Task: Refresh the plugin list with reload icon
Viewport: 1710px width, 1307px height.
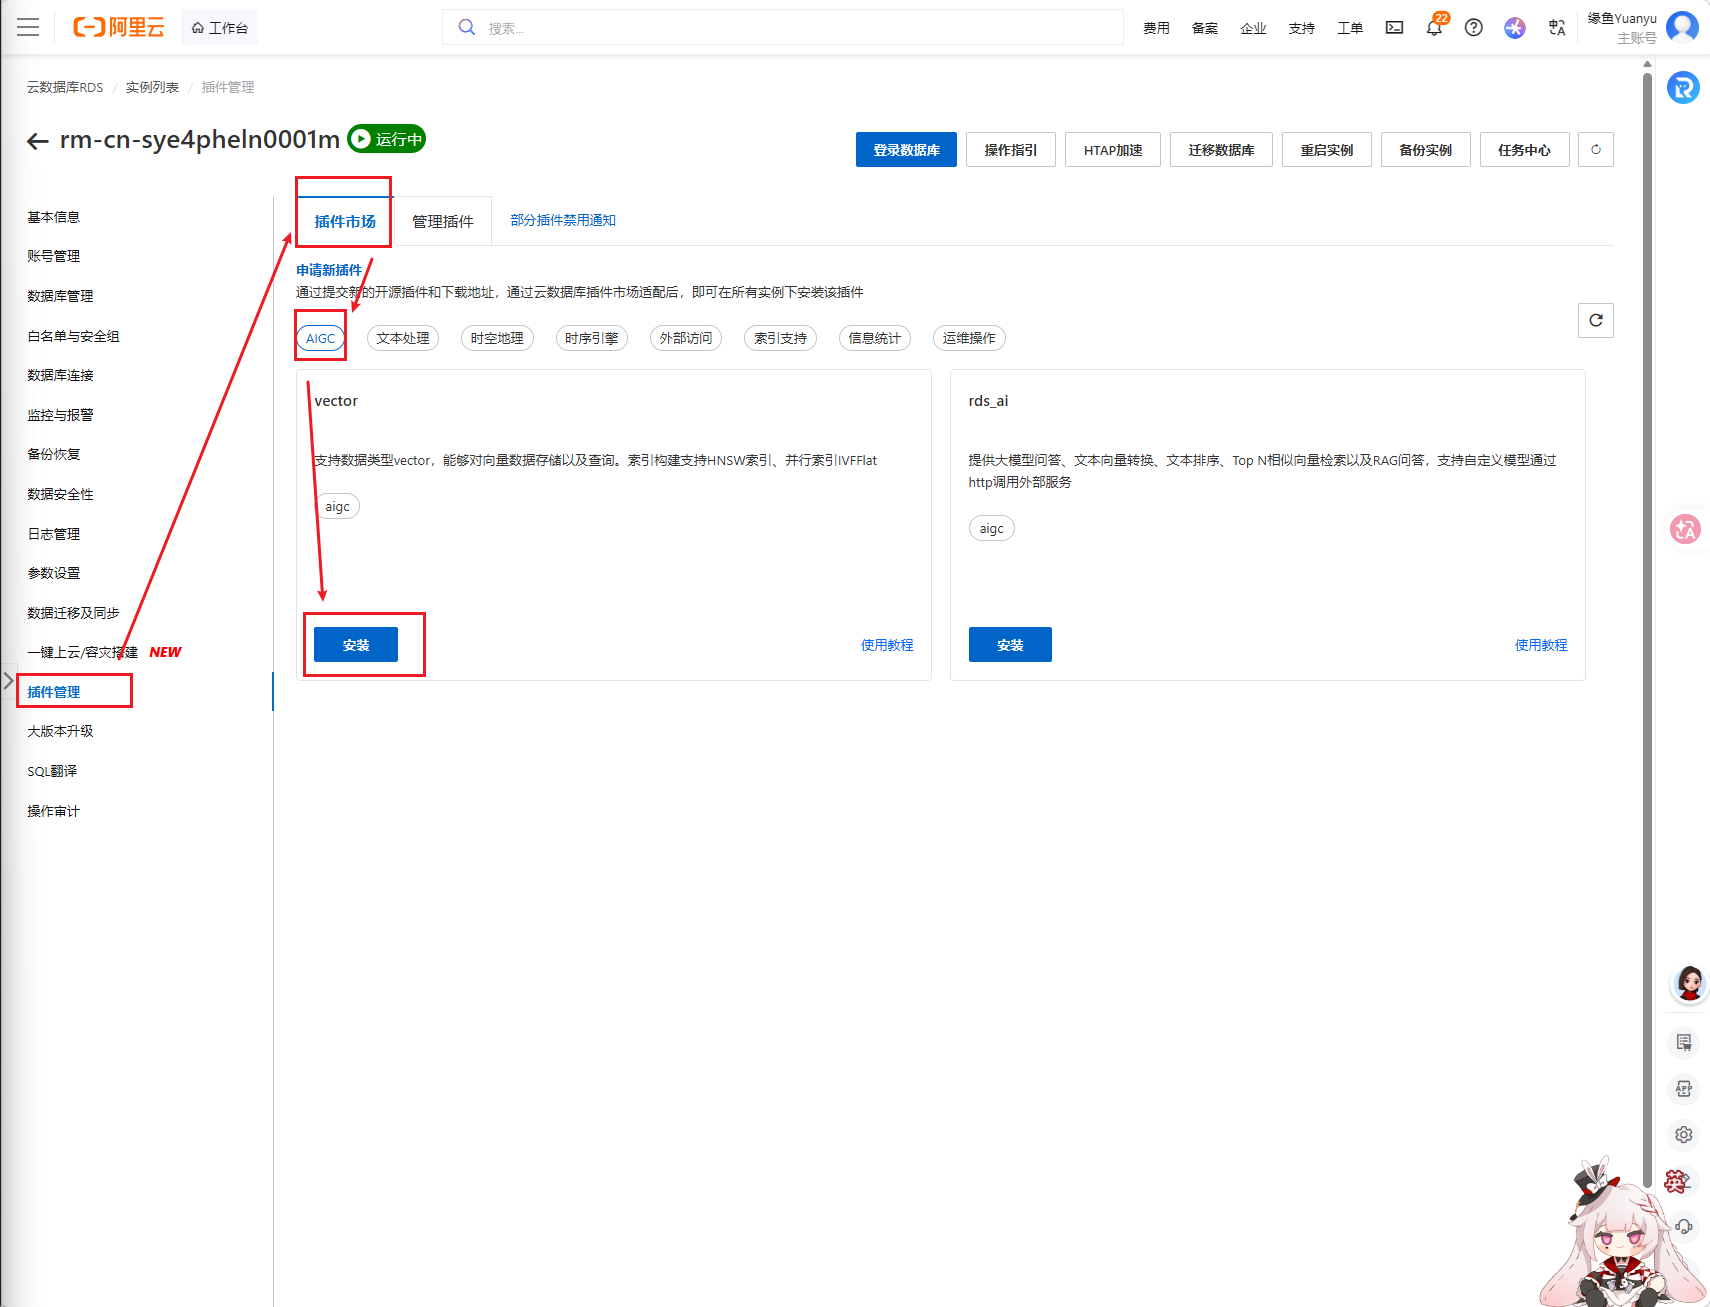Action: [1595, 320]
